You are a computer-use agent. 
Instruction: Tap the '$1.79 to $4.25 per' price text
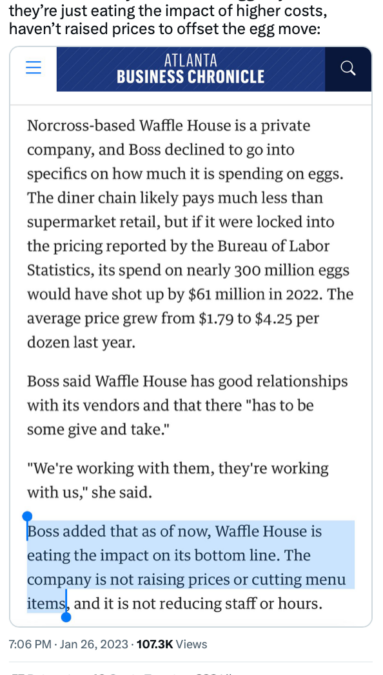[259, 319]
